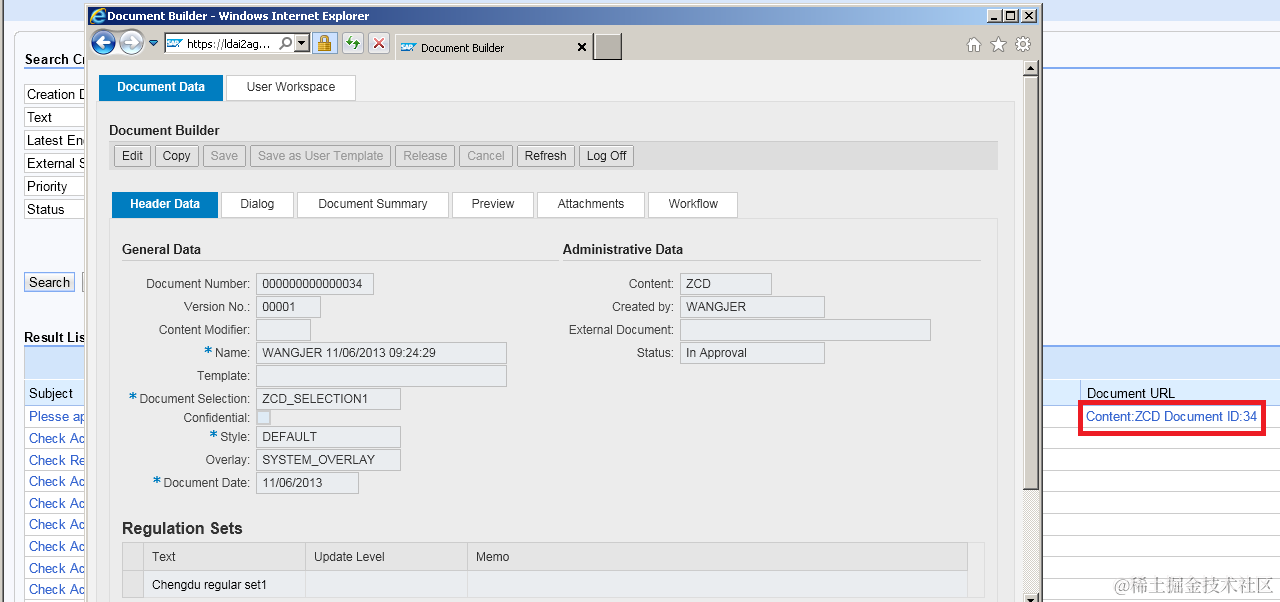Expand the recent pages chevron next to Forward

click(152, 43)
